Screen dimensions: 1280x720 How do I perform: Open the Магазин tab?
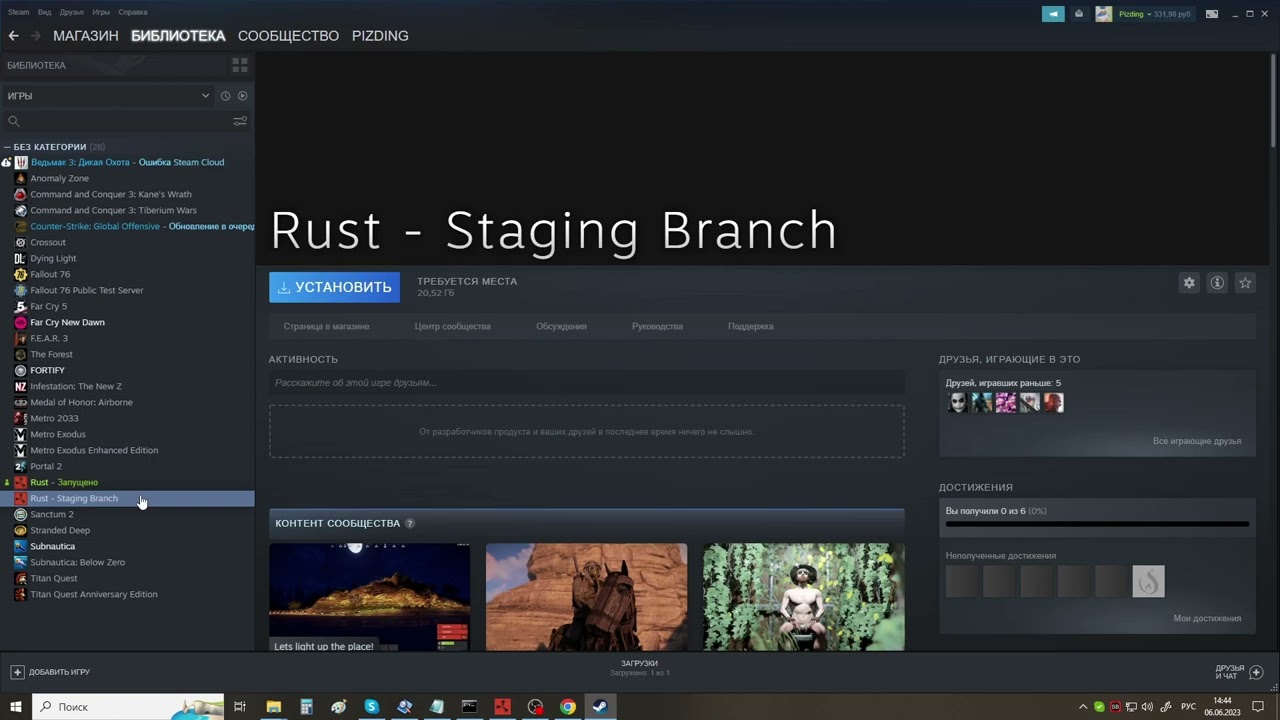(x=86, y=36)
